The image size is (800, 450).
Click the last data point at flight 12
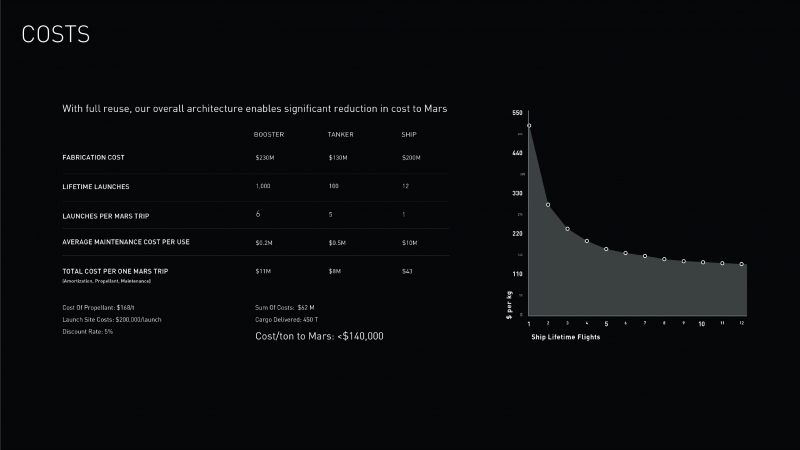tap(742, 264)
